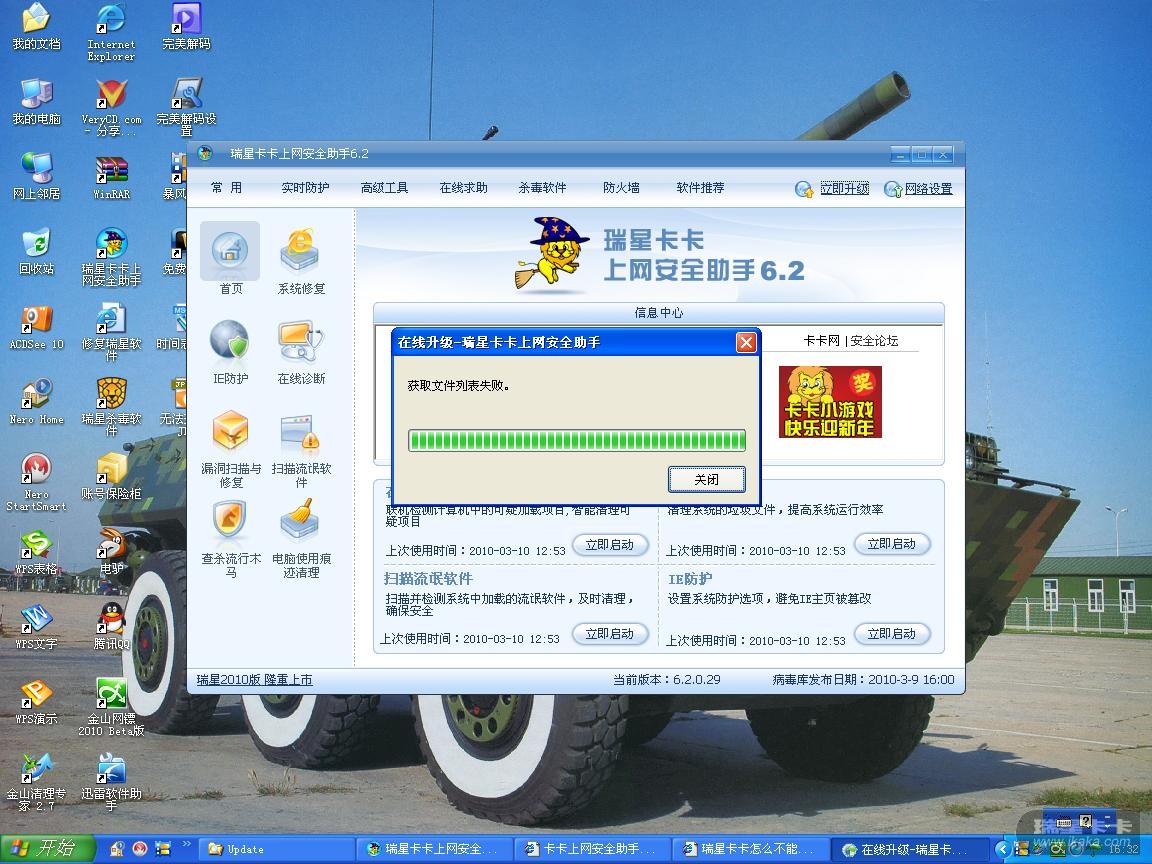Open the IE防护 shield globe icon
Screen dimensions: 1152x864
coord(230,342)
